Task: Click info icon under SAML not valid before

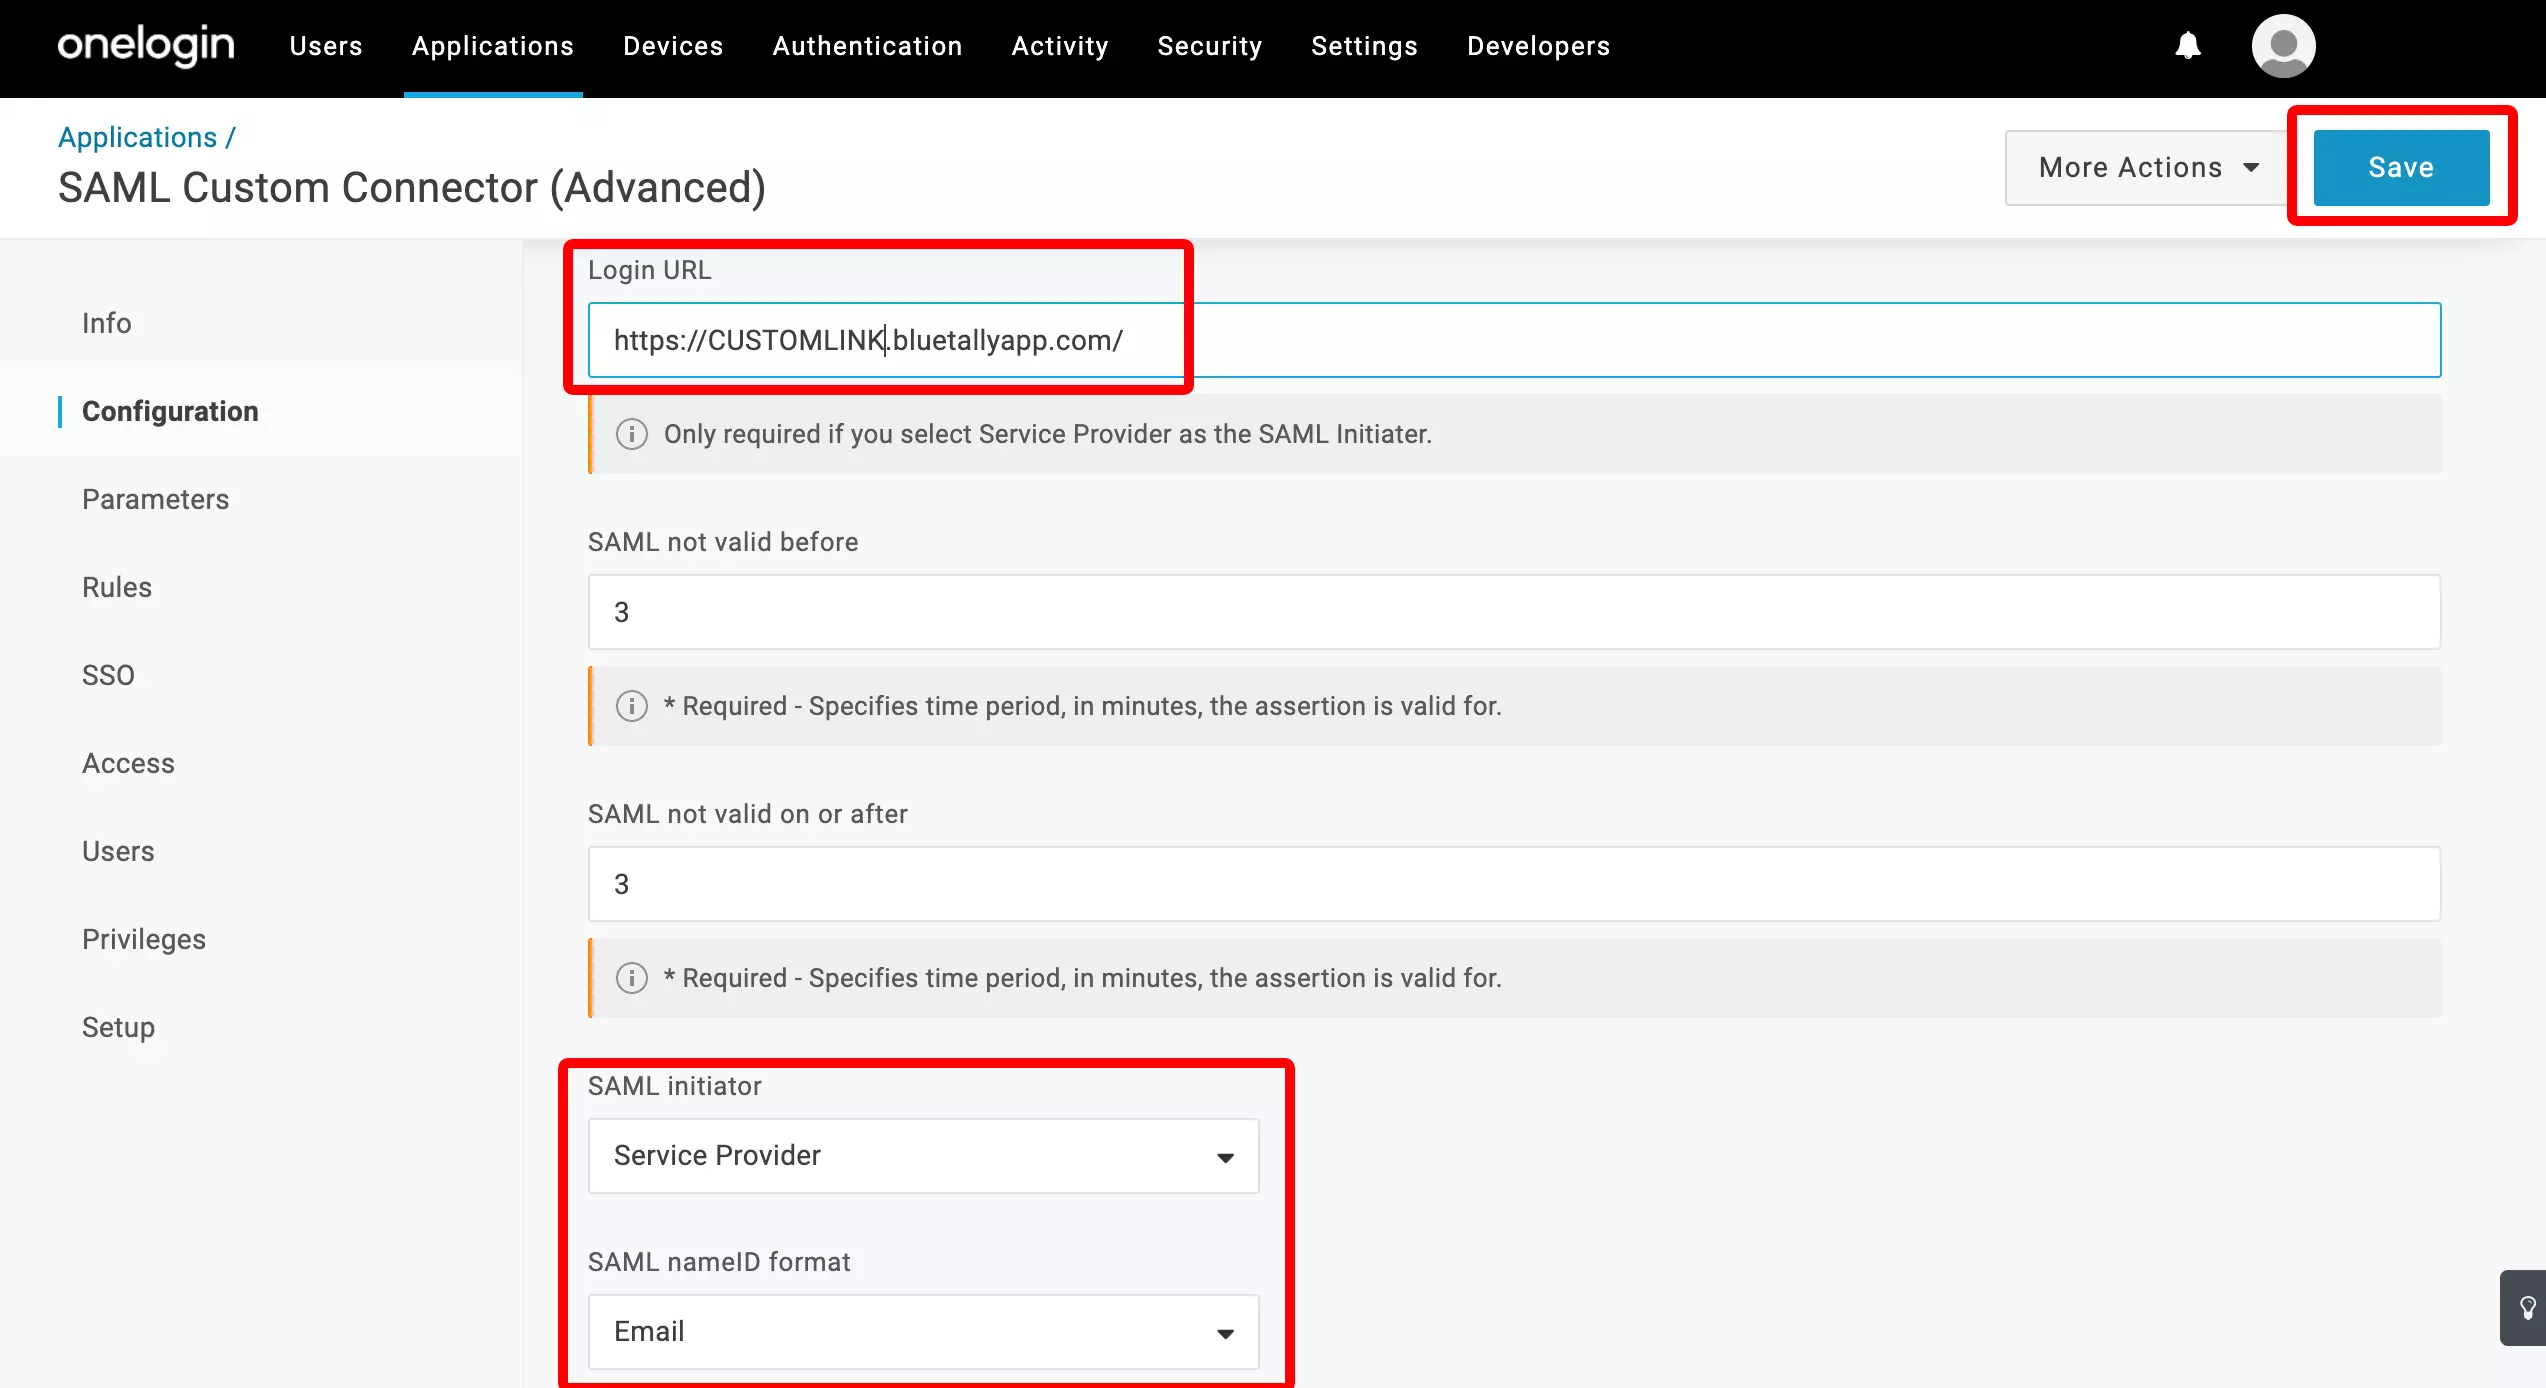Action: (x=631, y=706)
